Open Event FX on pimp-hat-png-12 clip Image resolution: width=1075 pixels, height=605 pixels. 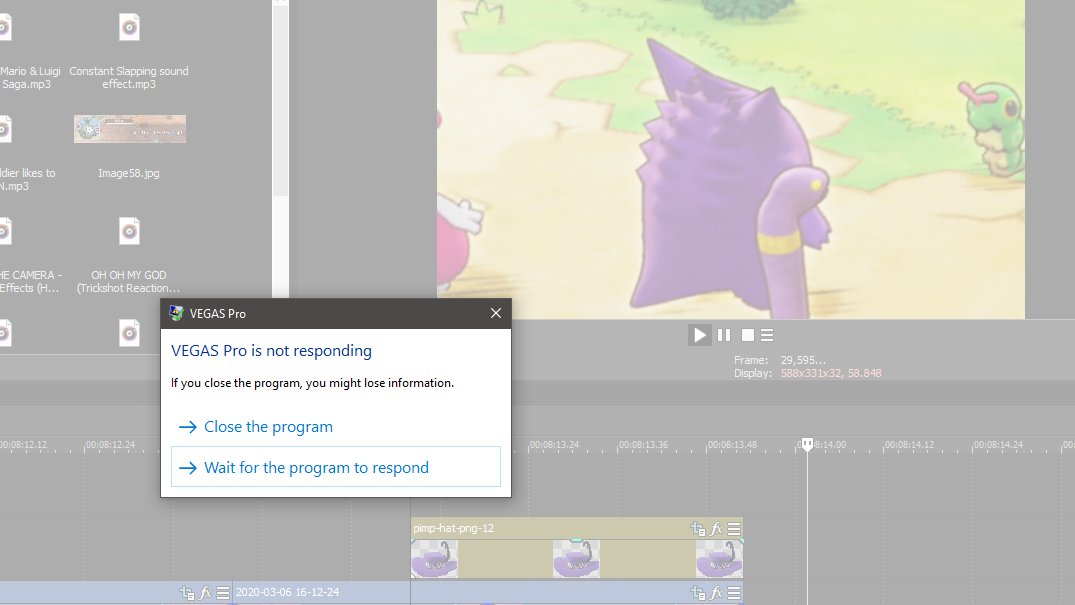(716, 529)
